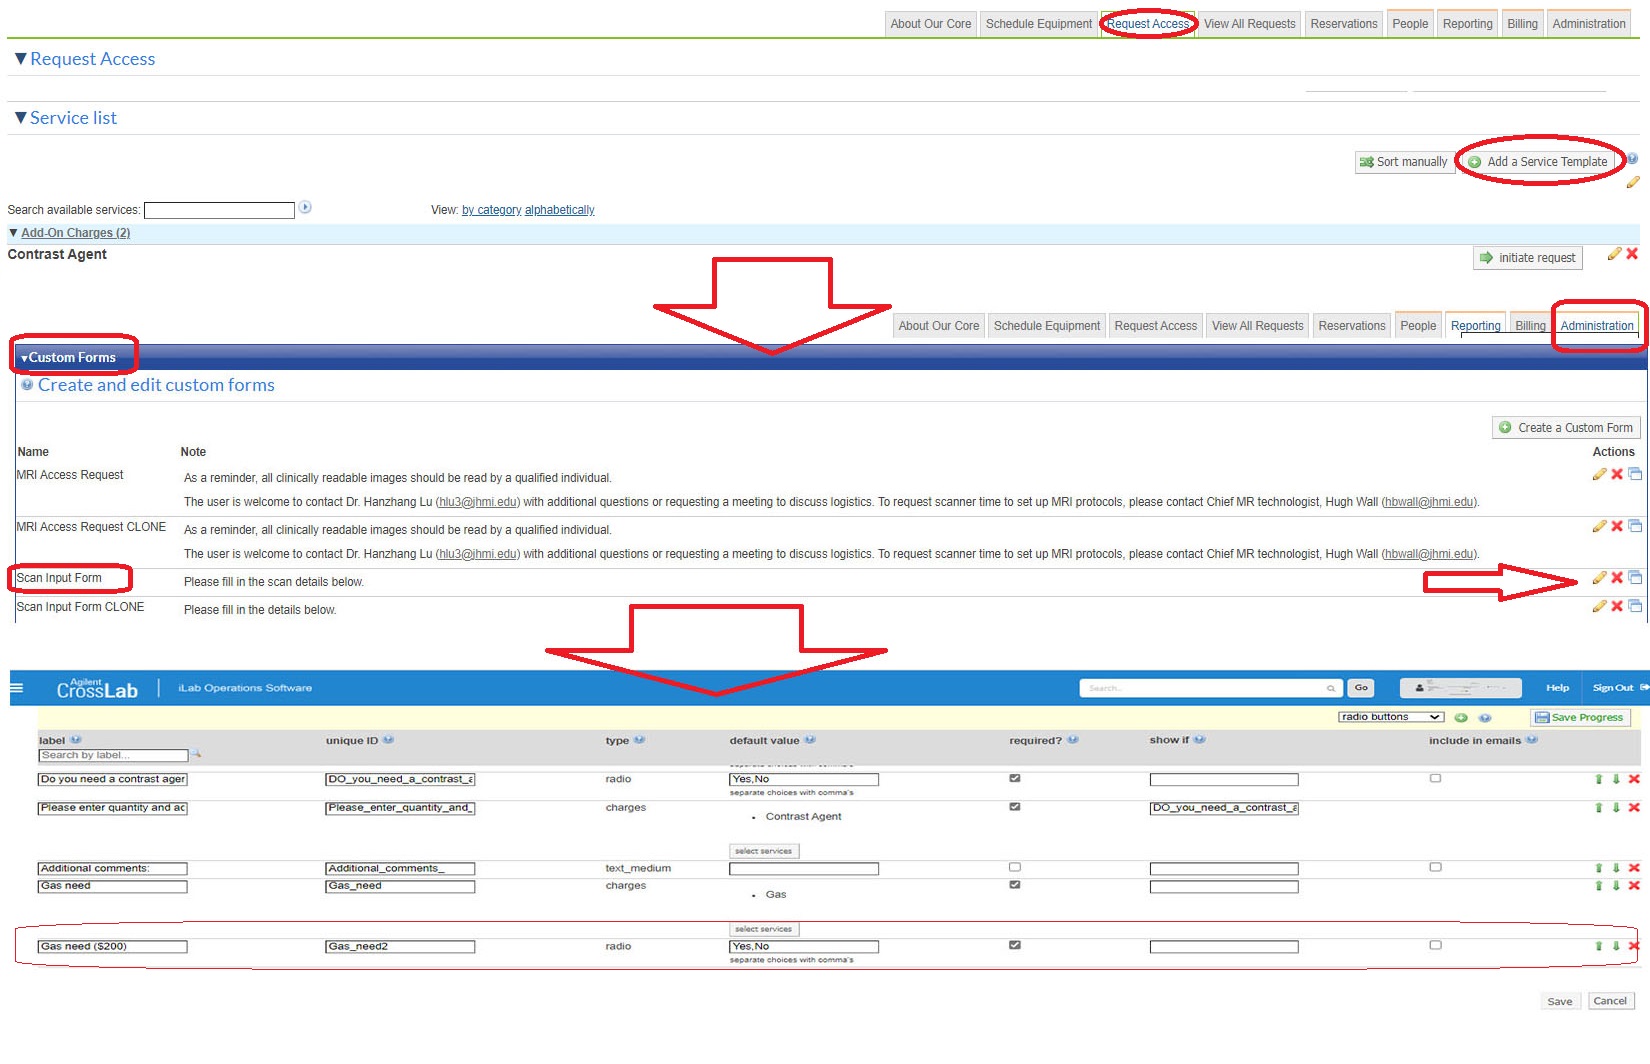Delete the MRI Access Request form via red X
This screenshot has height=1064, width=1650.
point(1617,474)
